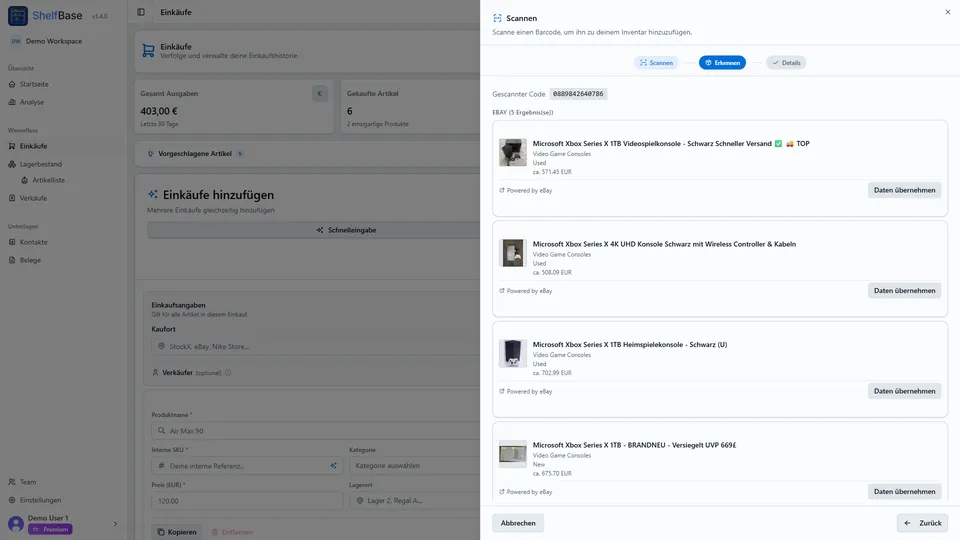Click the Zurück button
The image size is (960, 540).
[923, 523]
